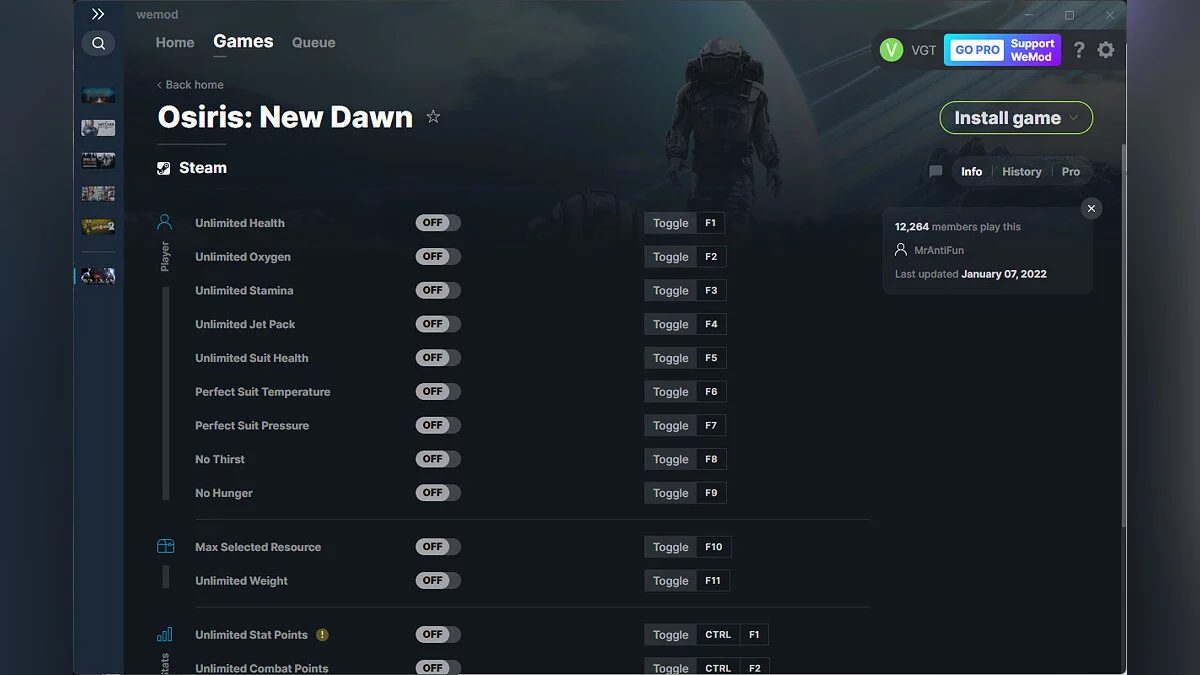Viewport: 1200px width, 675px height.
Task: Toggle Unlimited Health switch
Action: point(438,223)
